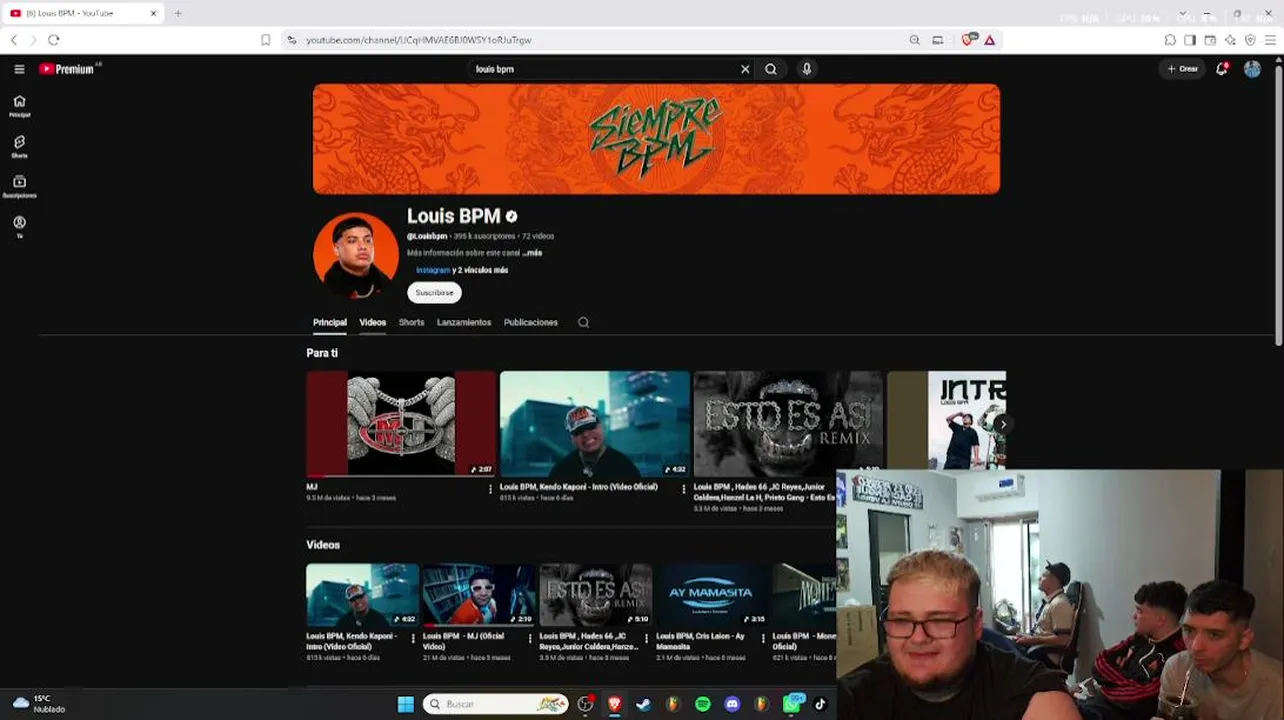Viewport: 1284px width, 720px height.
Task: Bookmark this page in the address bar
Action: pos(265,40)
